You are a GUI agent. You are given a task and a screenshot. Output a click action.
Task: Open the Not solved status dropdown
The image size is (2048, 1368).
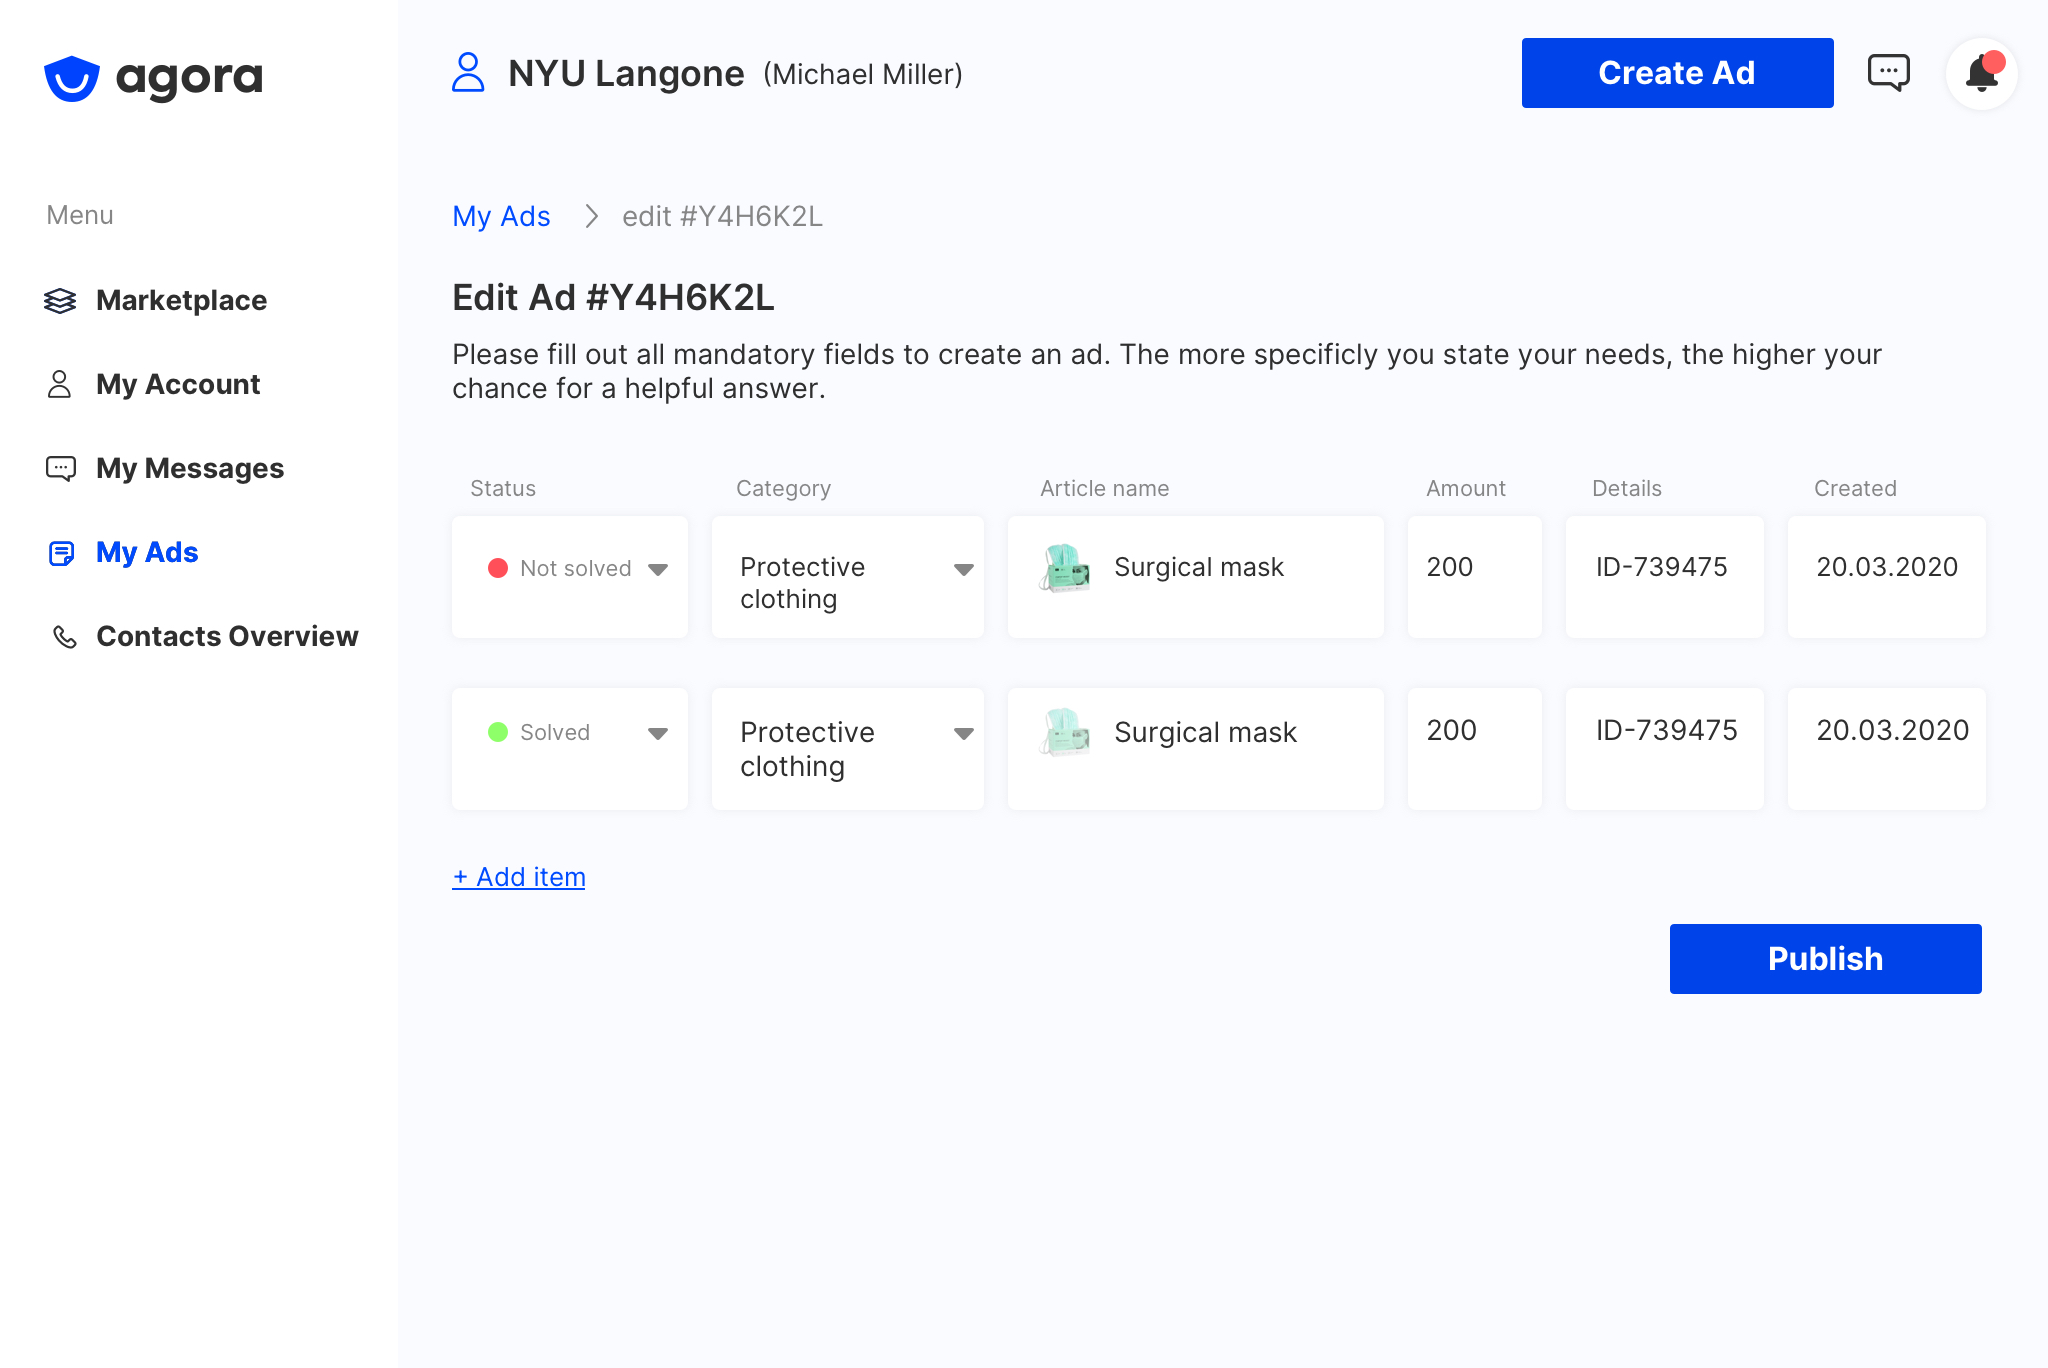click(x=657, y=569)
